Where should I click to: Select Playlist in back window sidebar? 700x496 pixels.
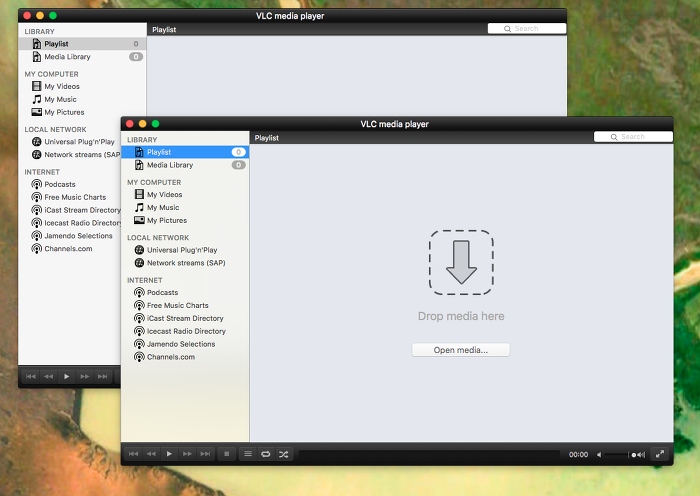tap(82, 44)
